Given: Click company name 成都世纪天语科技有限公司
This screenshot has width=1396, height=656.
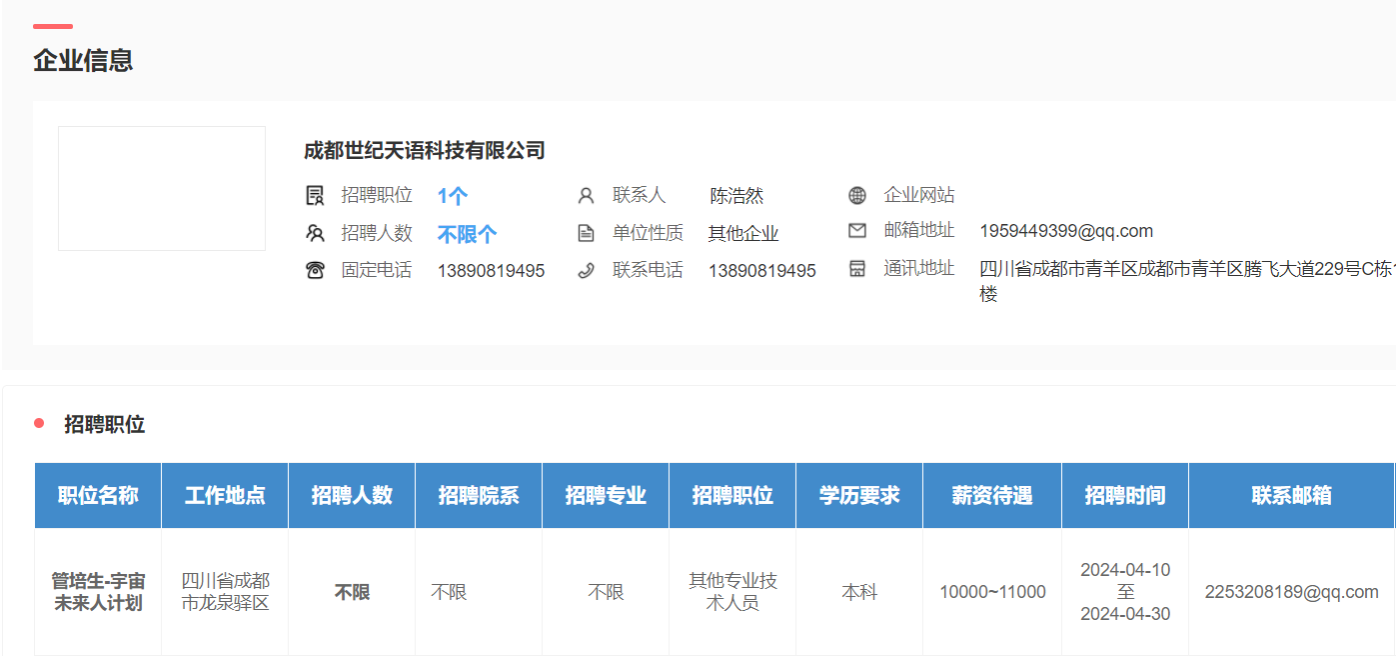Looking at the screenshot, I should [424, 151].
